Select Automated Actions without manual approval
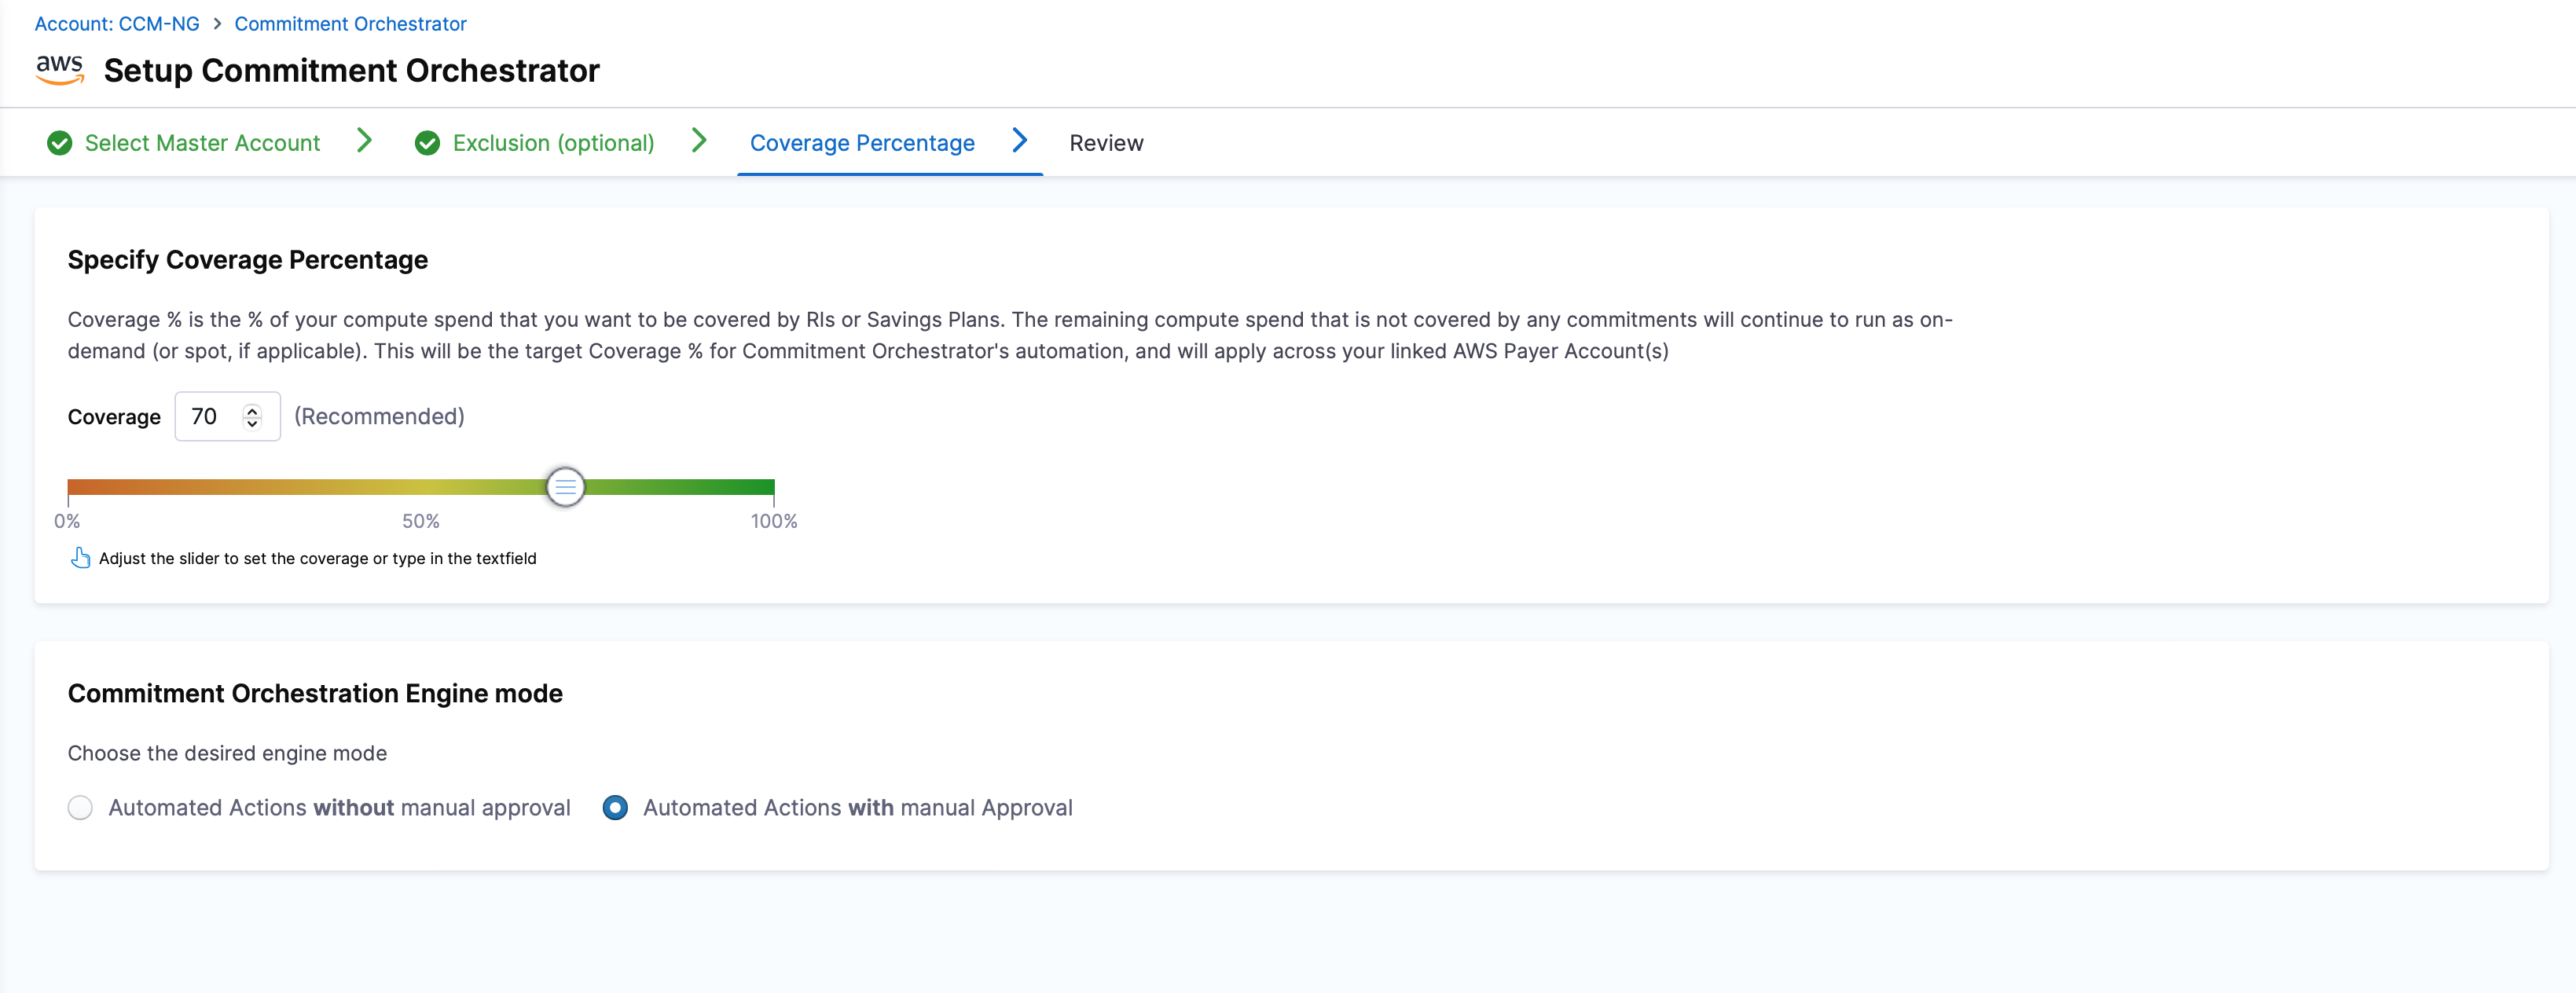This screenshot has width=2576, height=993. pos(80,807)
